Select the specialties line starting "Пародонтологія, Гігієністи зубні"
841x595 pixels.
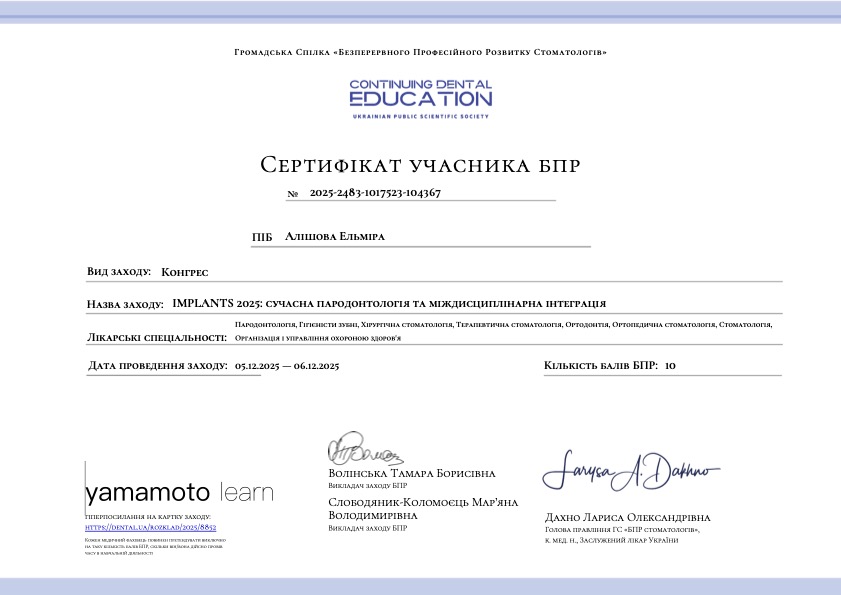[503, 325]
